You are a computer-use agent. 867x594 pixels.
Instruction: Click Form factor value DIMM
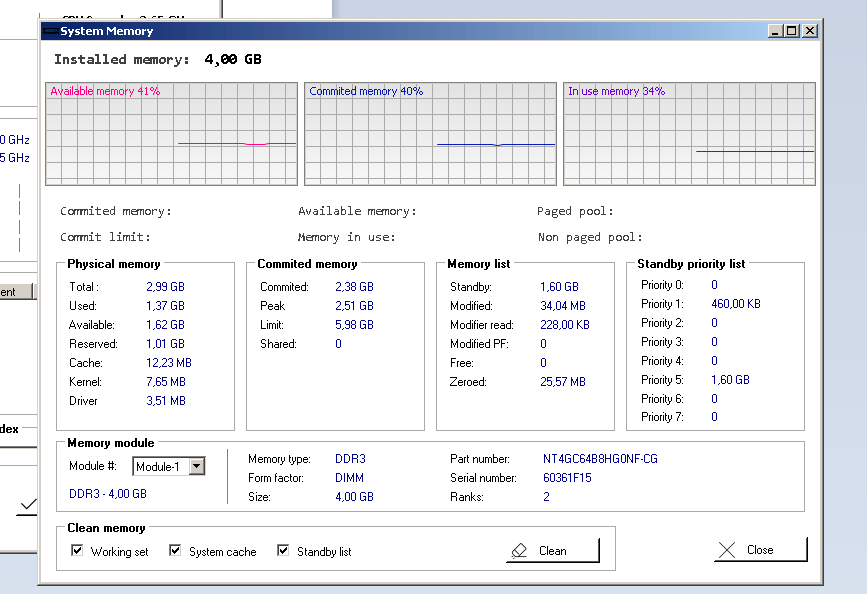click(x=349, y=477)
